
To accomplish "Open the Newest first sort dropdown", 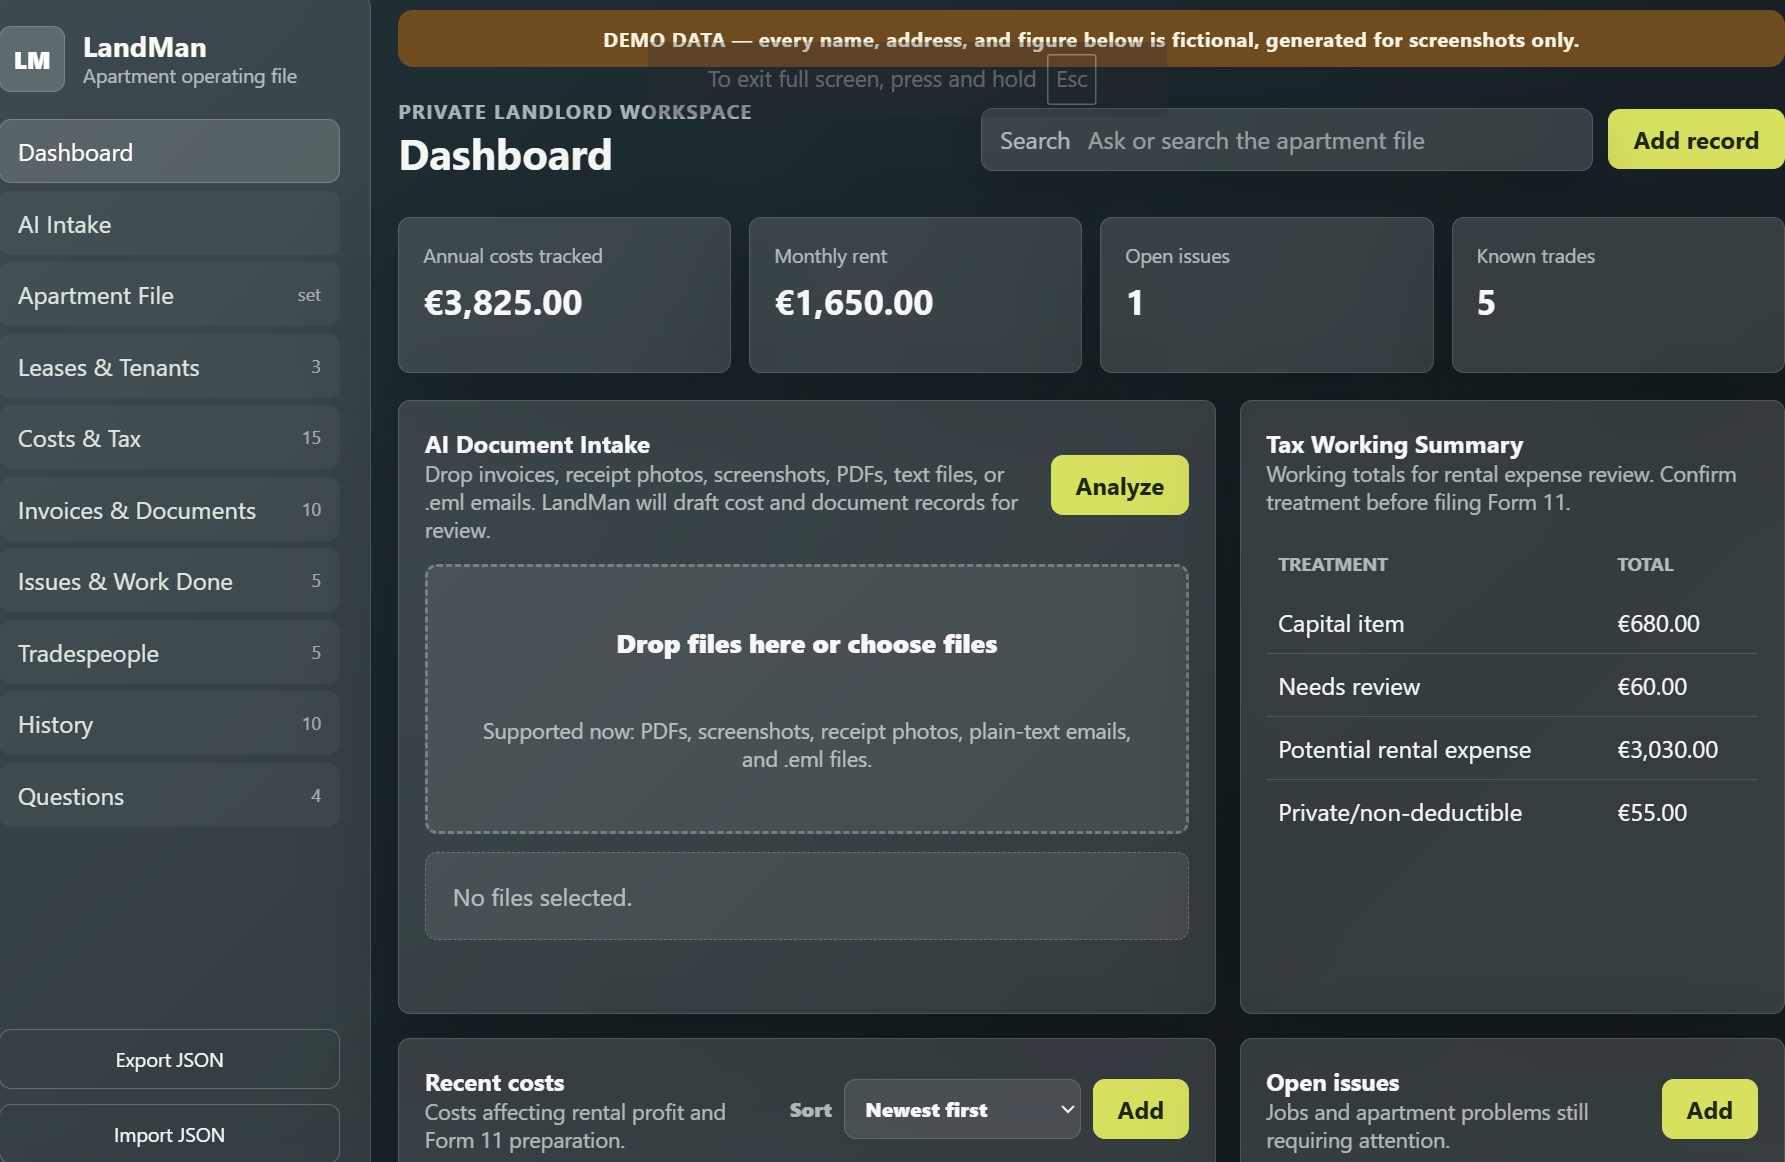I will pos(962,1109).
